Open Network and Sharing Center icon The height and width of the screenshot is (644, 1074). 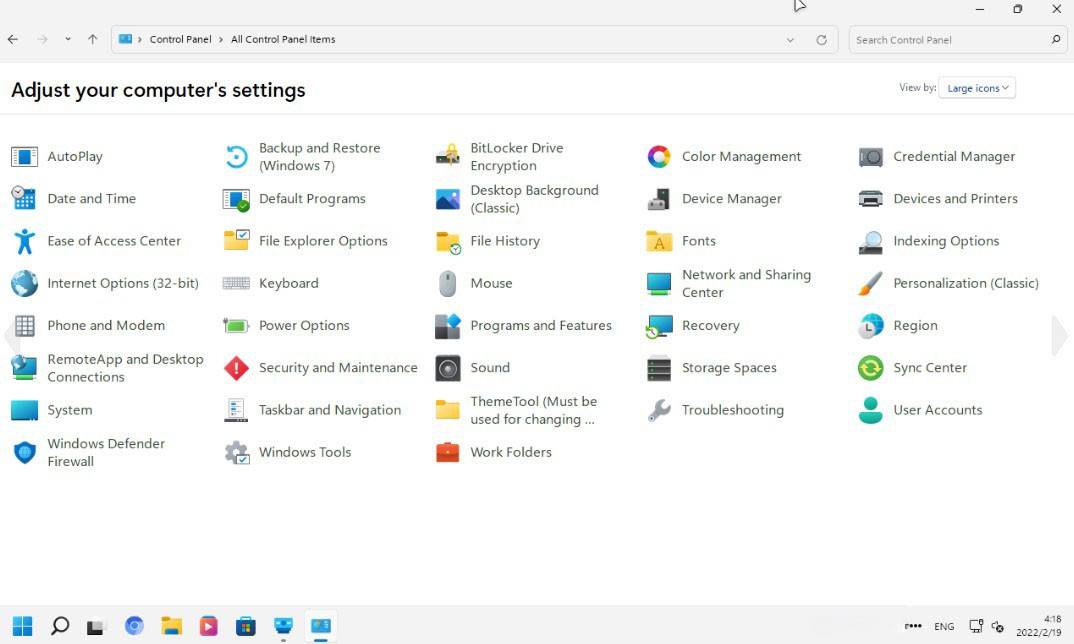click(659, 284)
